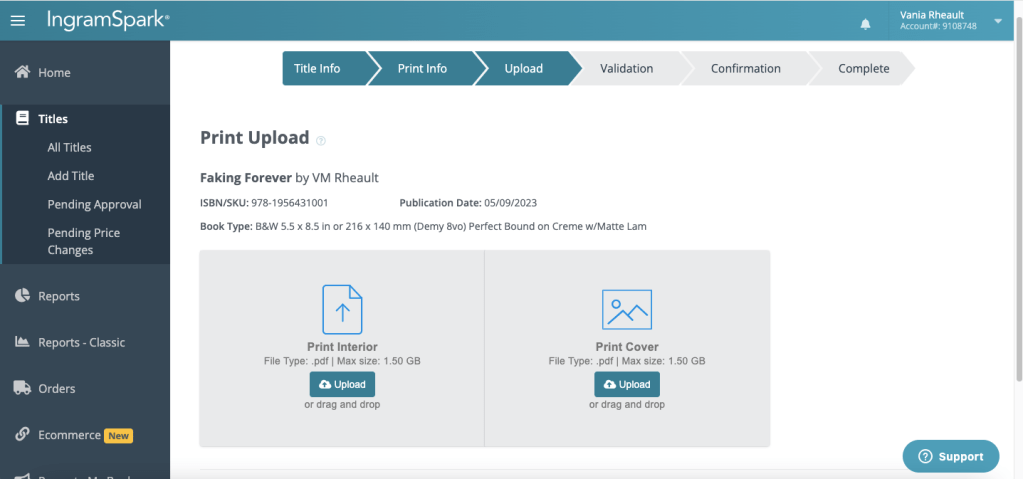Click the notification bell icon
1023x479 pixels.
tap(865, 24)
